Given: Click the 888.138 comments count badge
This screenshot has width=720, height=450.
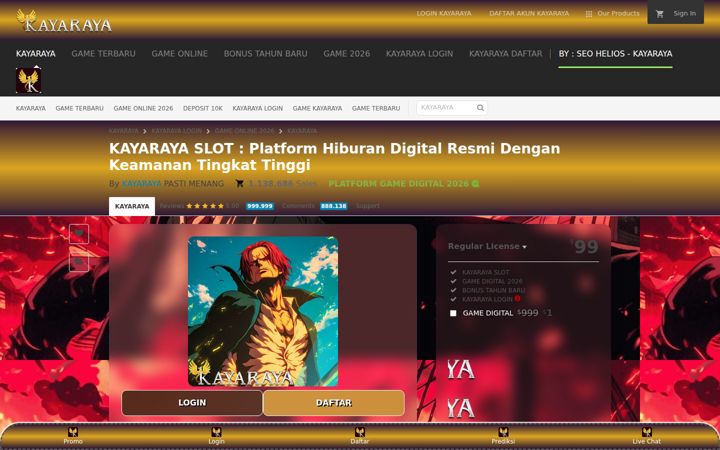Looking at the screenshot, I should point(333,206).
